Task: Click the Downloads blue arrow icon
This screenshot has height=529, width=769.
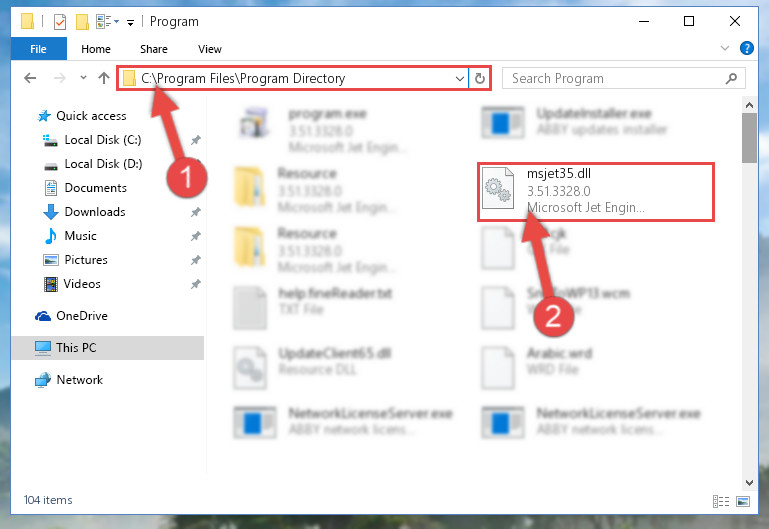Action: (x=51, y=212)
